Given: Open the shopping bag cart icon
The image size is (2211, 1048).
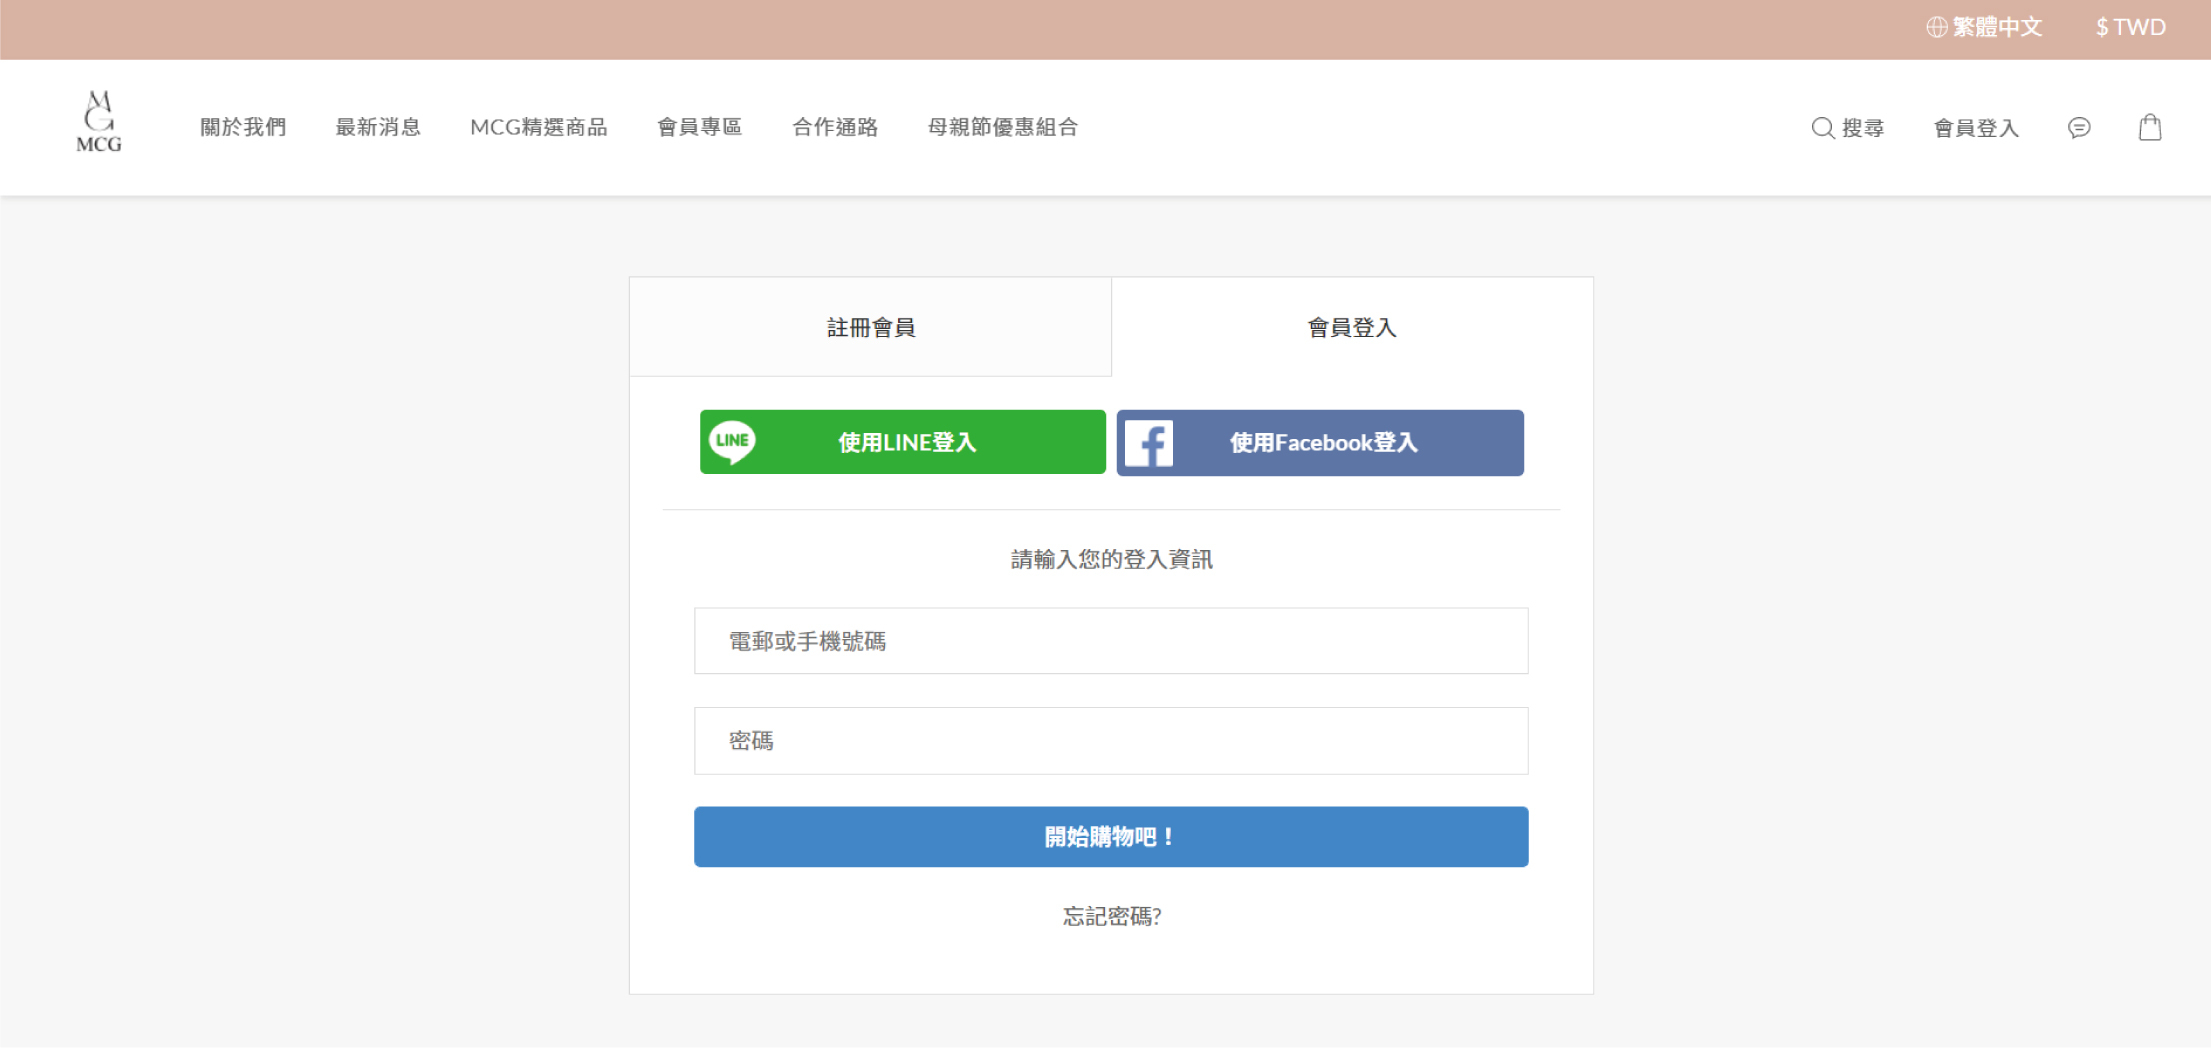Looking at the screenshot, I should click(2150, 127).
